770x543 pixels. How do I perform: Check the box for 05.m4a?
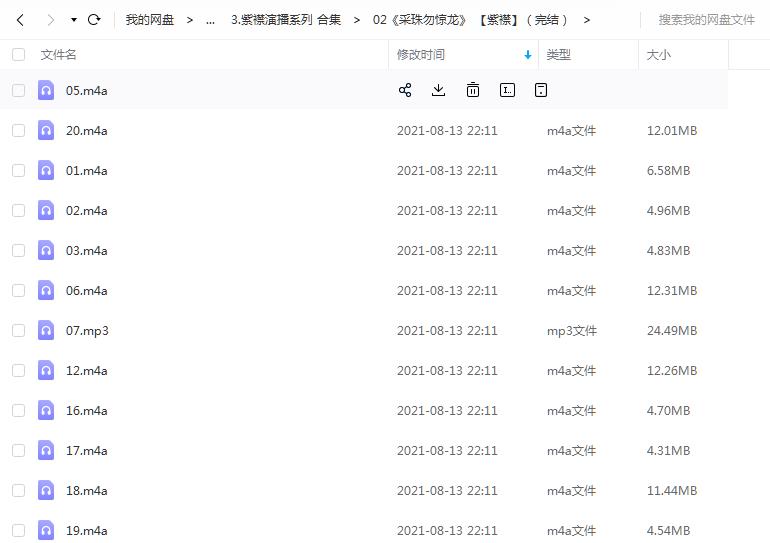[x=19, y=90]
